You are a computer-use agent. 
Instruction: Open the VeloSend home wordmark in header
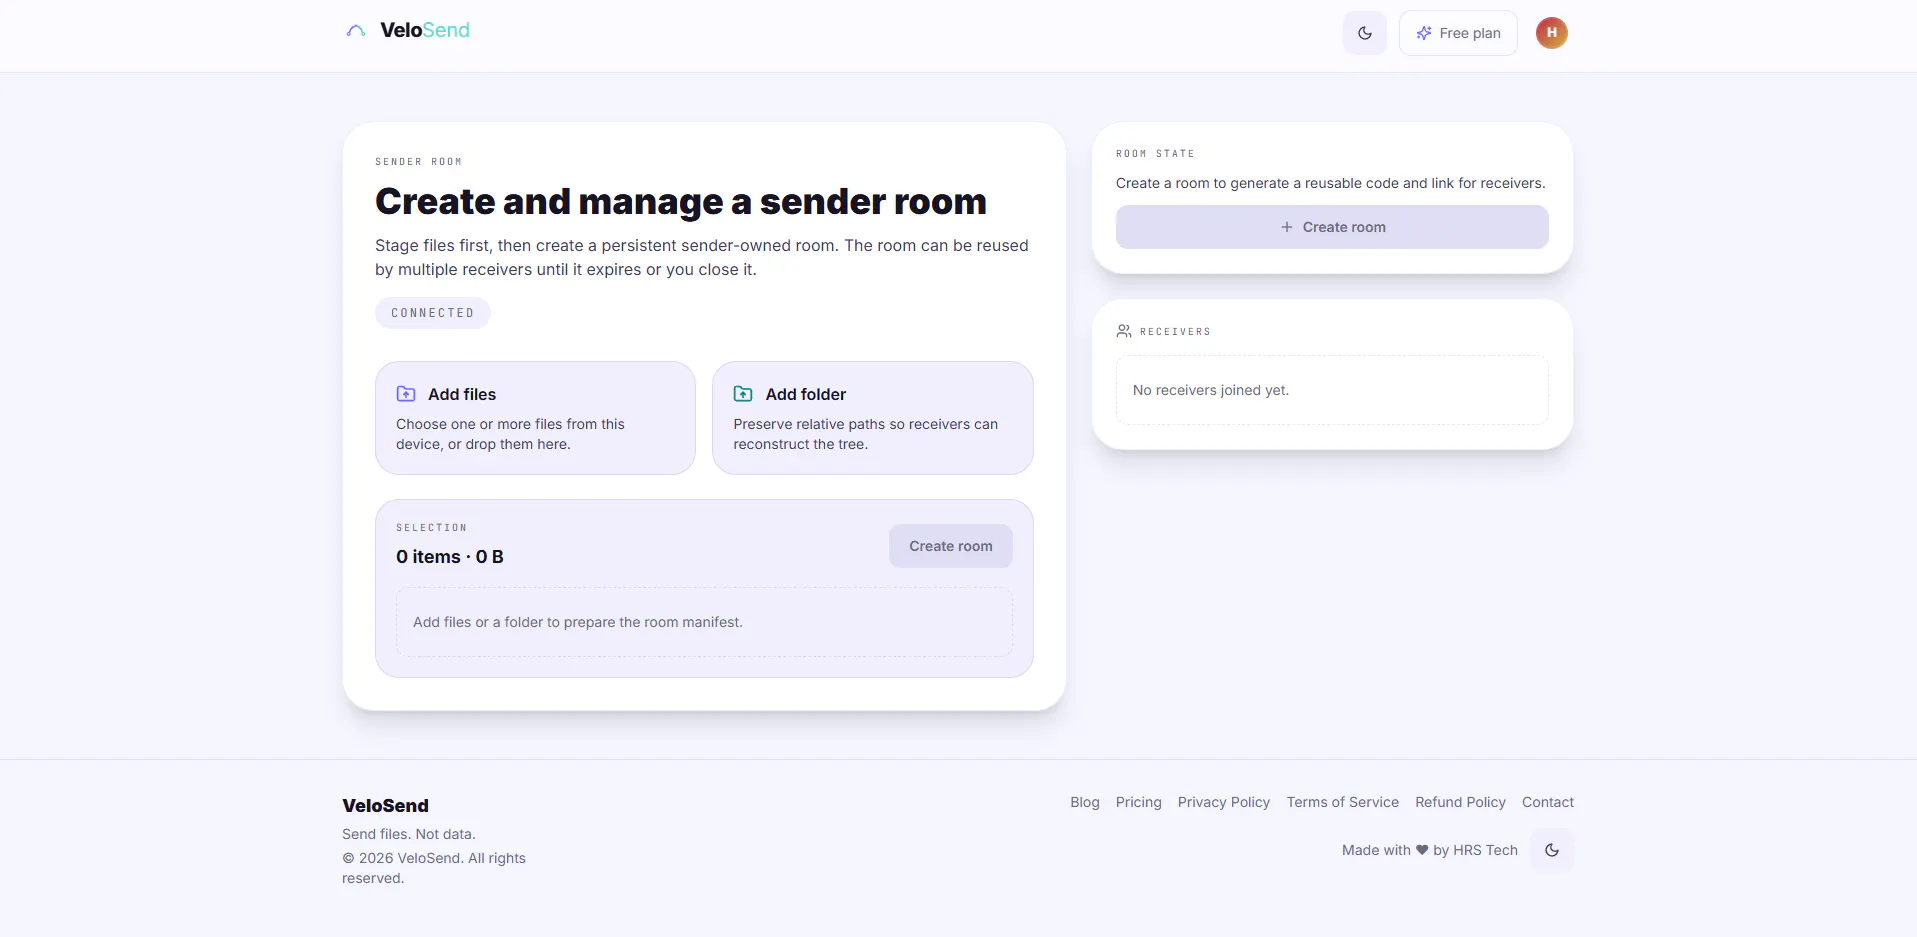pos(425,31)
